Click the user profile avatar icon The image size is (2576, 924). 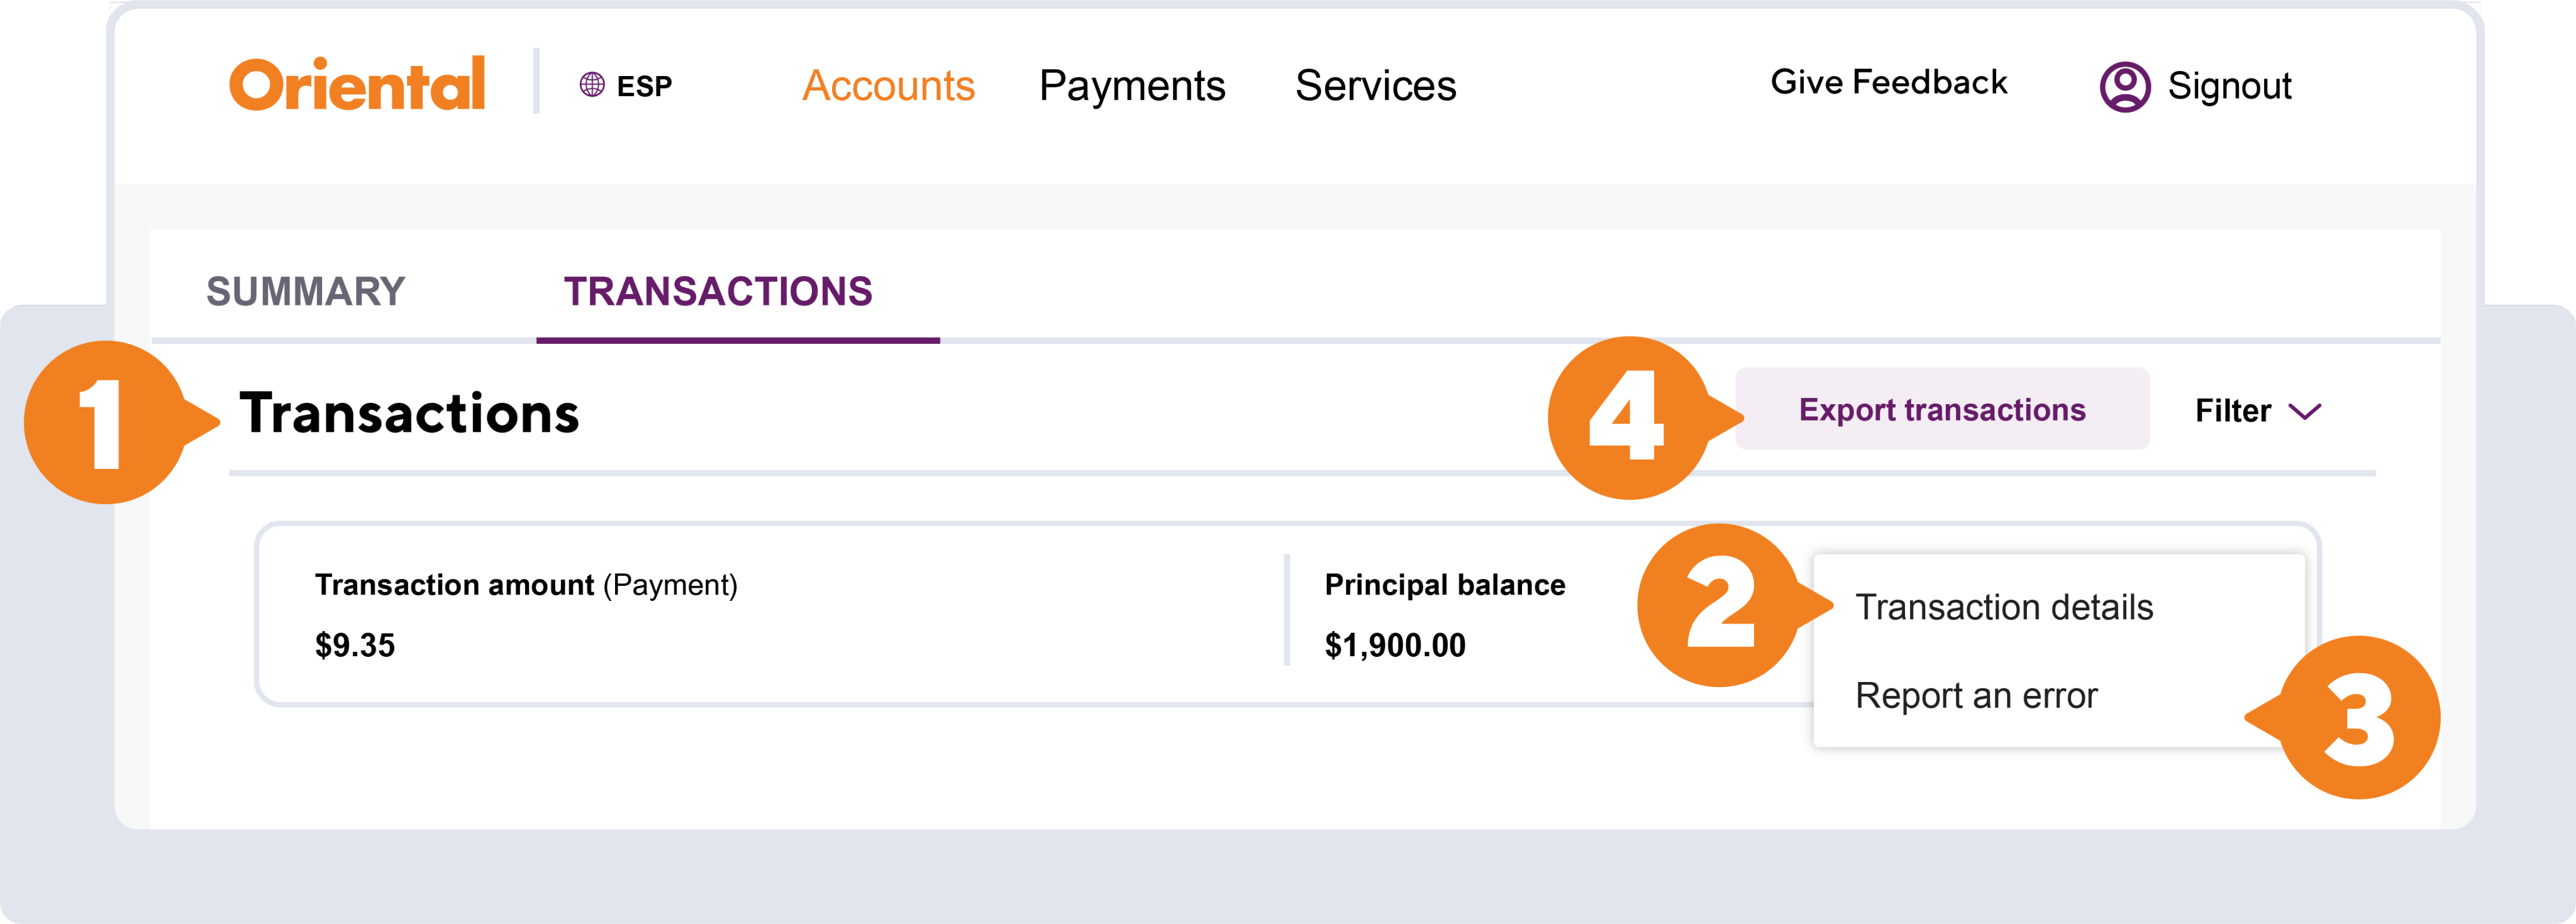2124,87
